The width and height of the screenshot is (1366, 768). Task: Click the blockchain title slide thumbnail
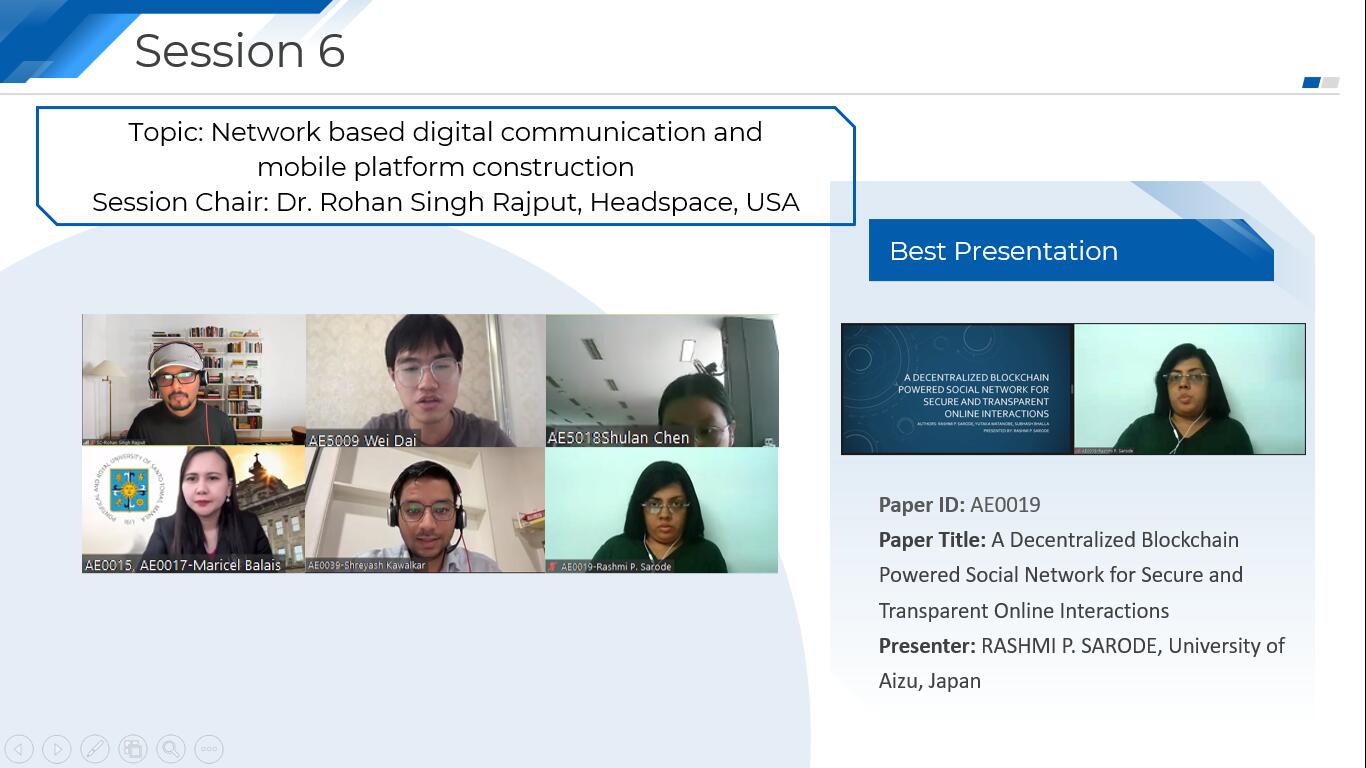pos(957,389)
